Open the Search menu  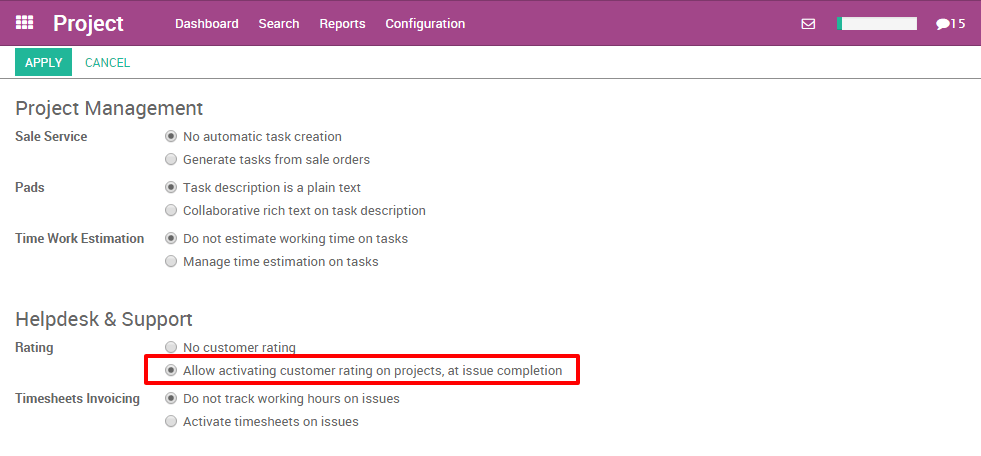coord(278,24)
